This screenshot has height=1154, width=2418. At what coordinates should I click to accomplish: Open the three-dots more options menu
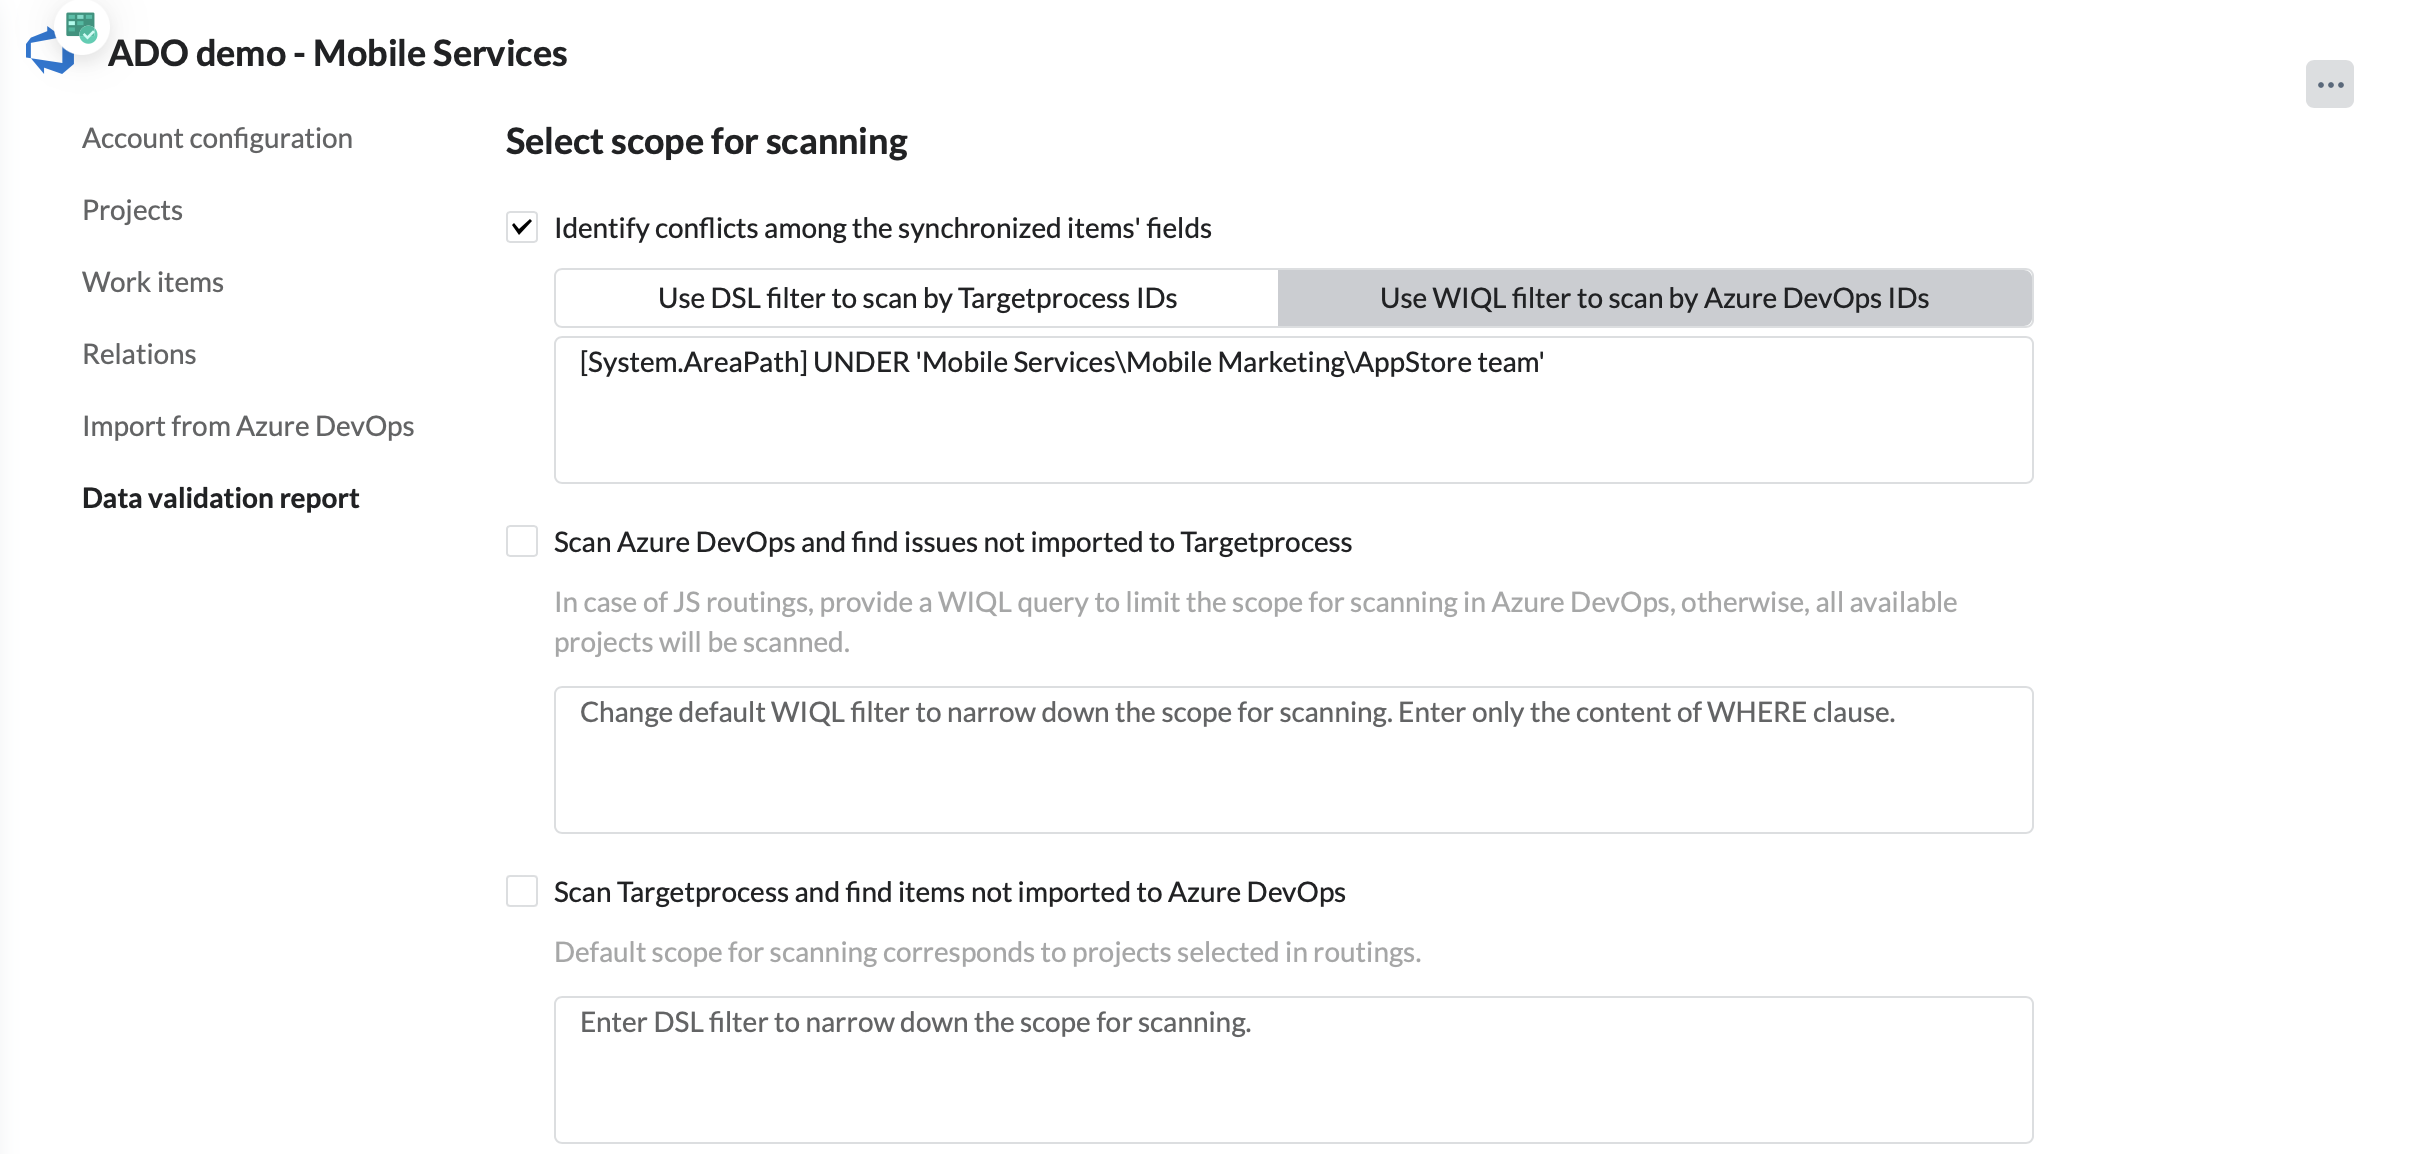tap(2329, 85)
